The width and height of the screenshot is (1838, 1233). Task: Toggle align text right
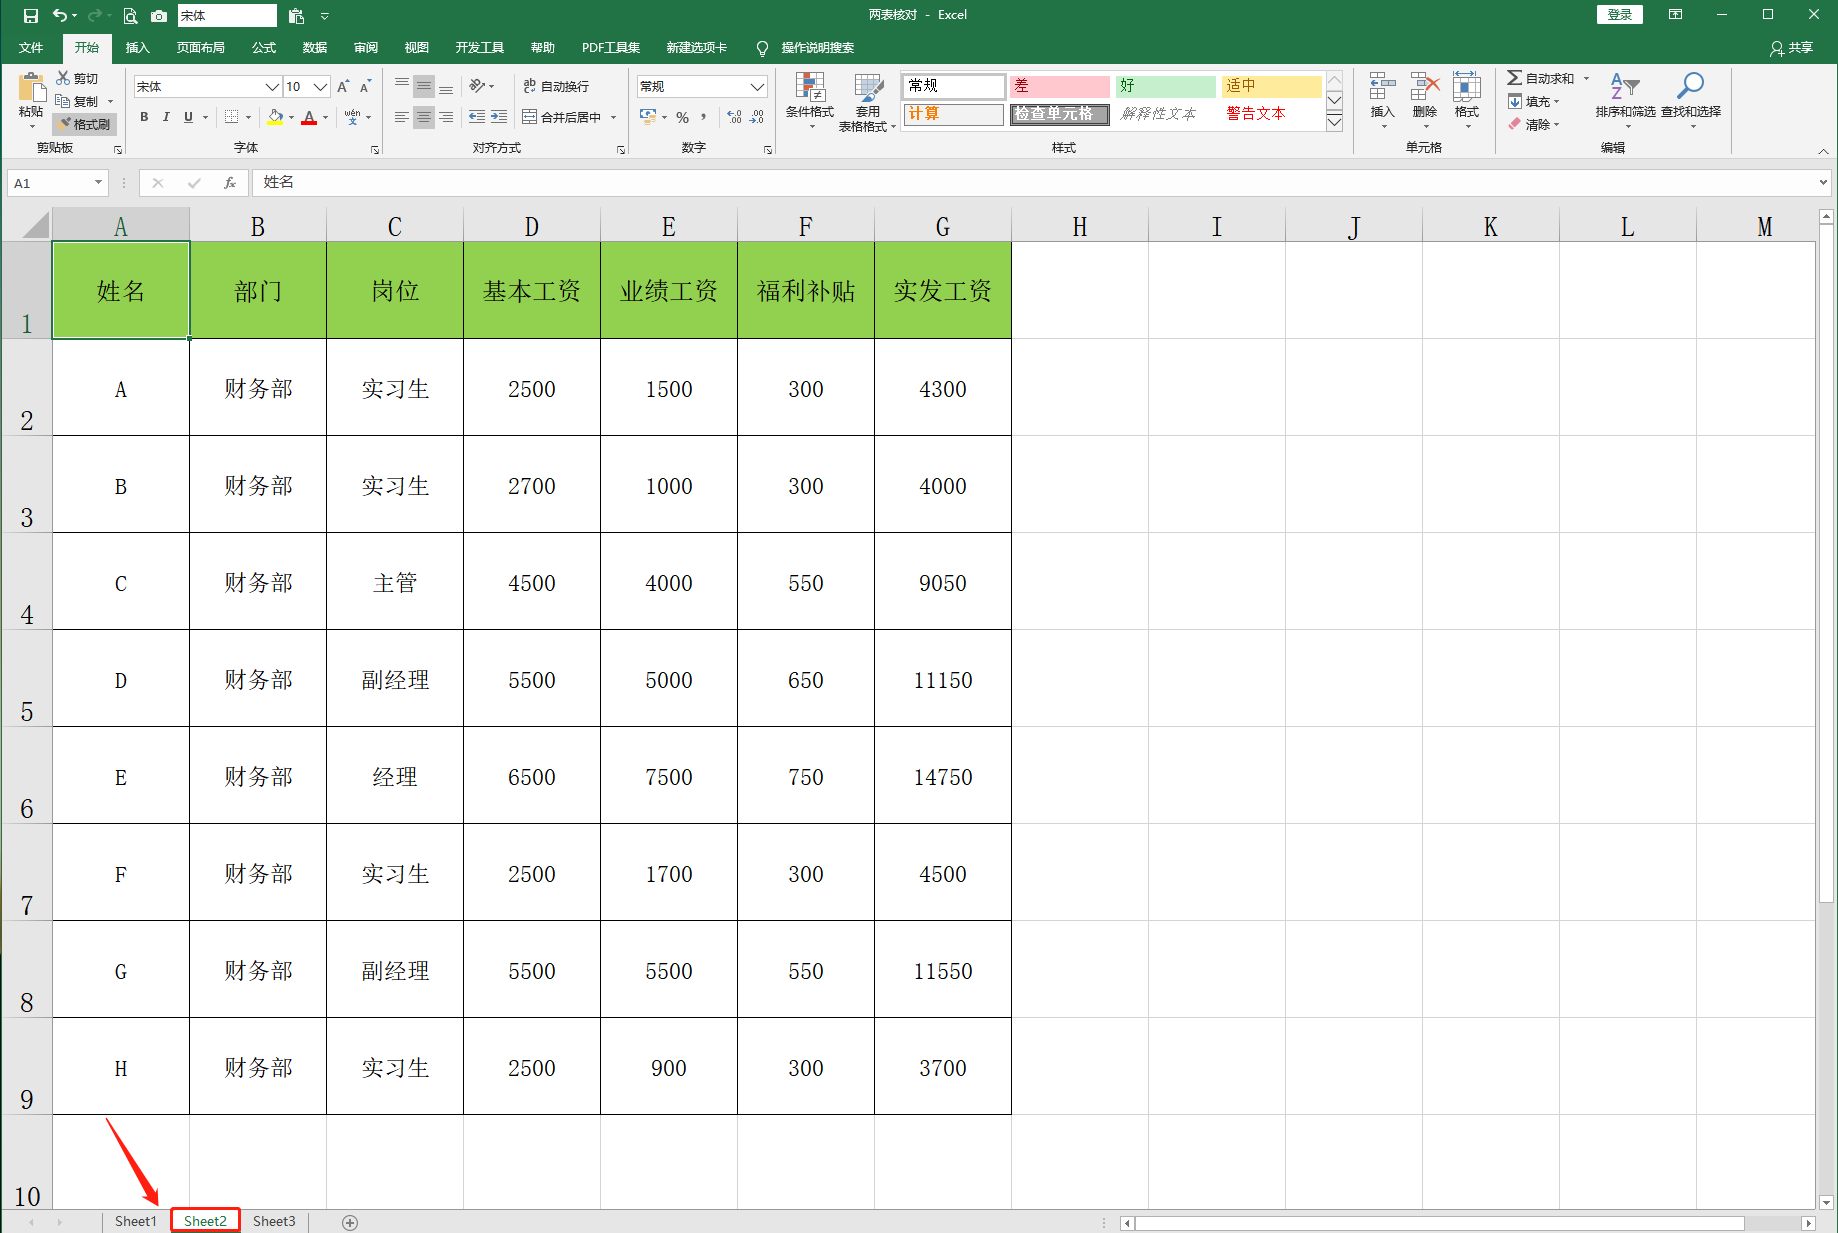pos(446,117)
